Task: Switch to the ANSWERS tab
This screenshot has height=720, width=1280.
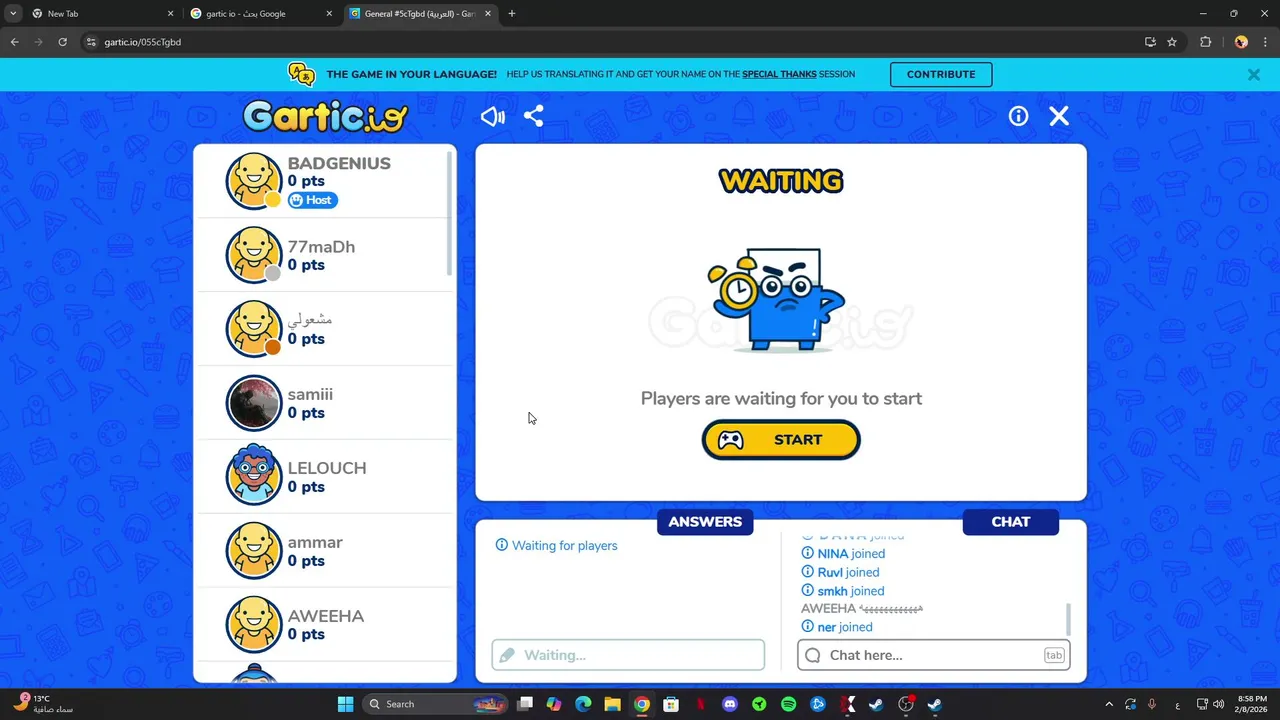Action: pos(705,522)
